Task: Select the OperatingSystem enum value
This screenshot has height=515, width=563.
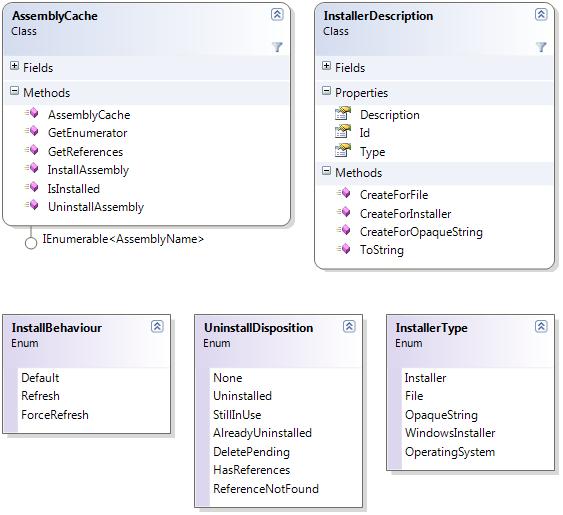Action: tap(450, 452)
